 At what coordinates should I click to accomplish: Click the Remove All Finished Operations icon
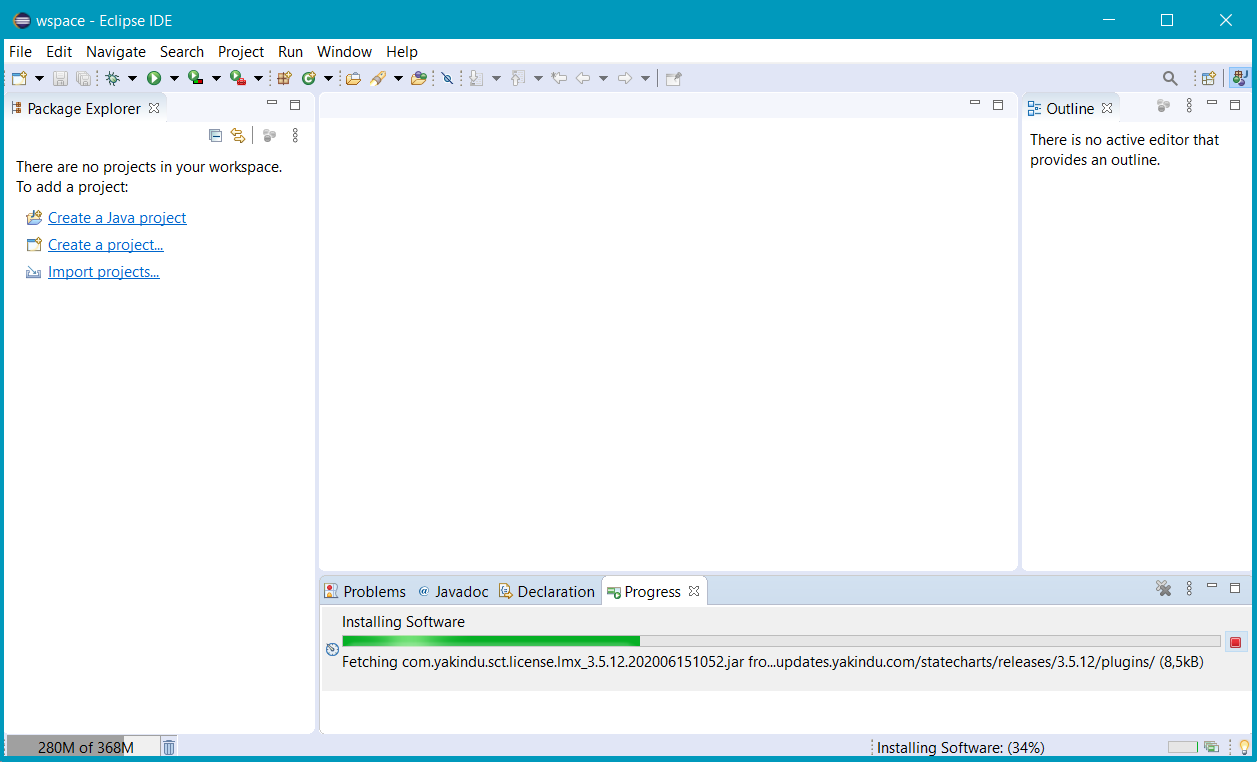[1163, 589]
